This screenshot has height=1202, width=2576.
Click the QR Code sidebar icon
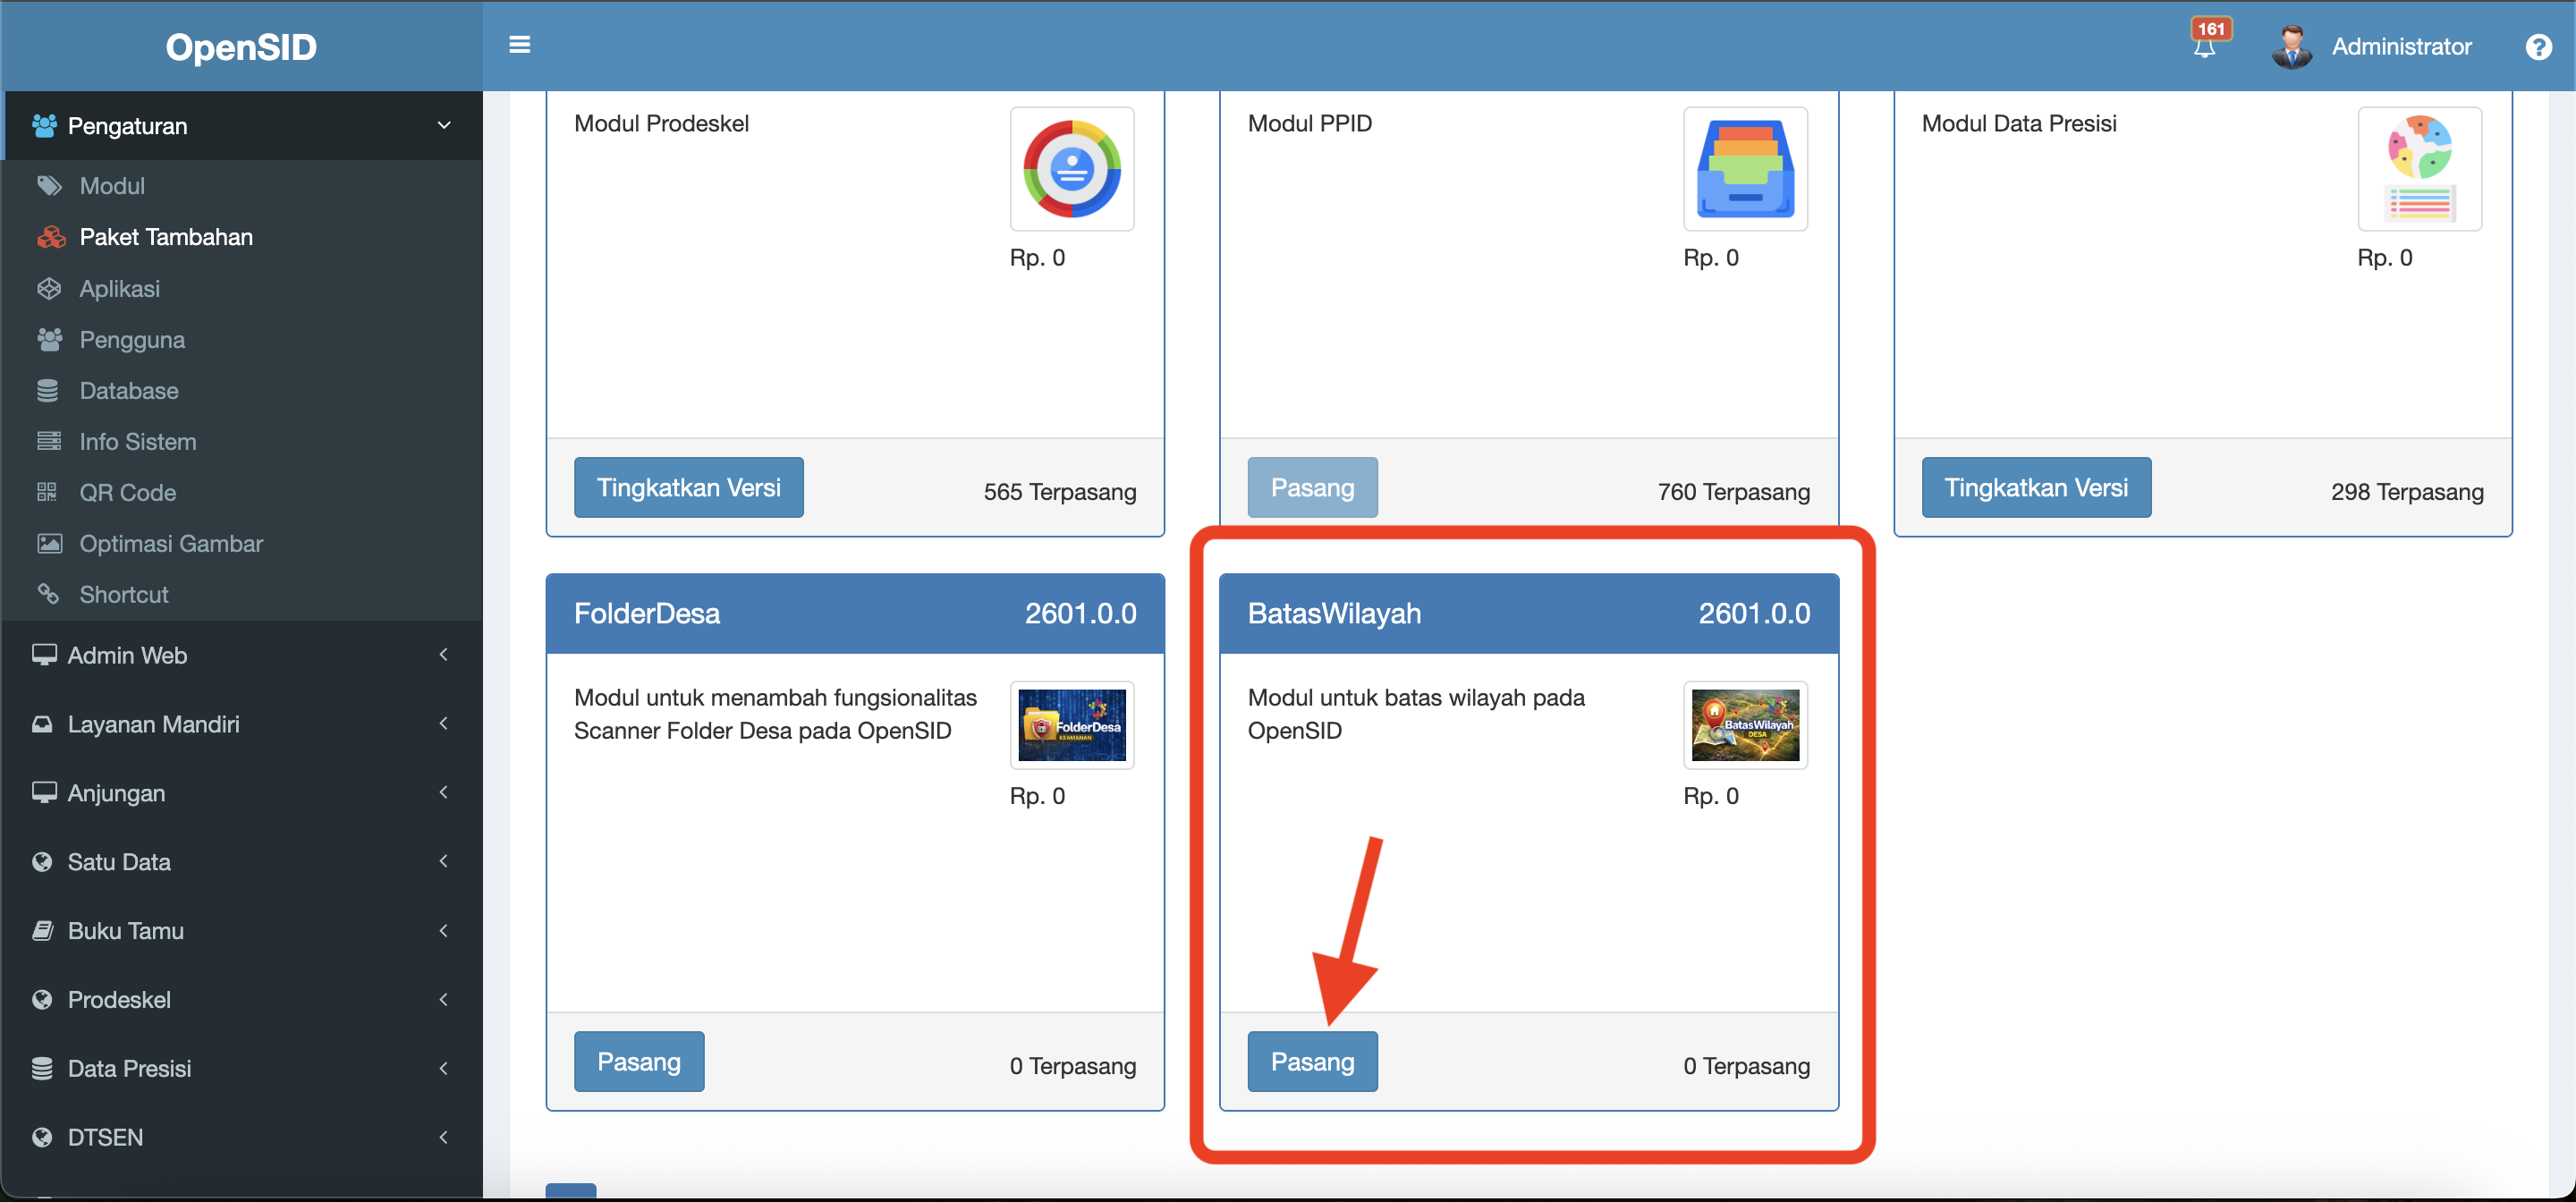tap(47, 492)
